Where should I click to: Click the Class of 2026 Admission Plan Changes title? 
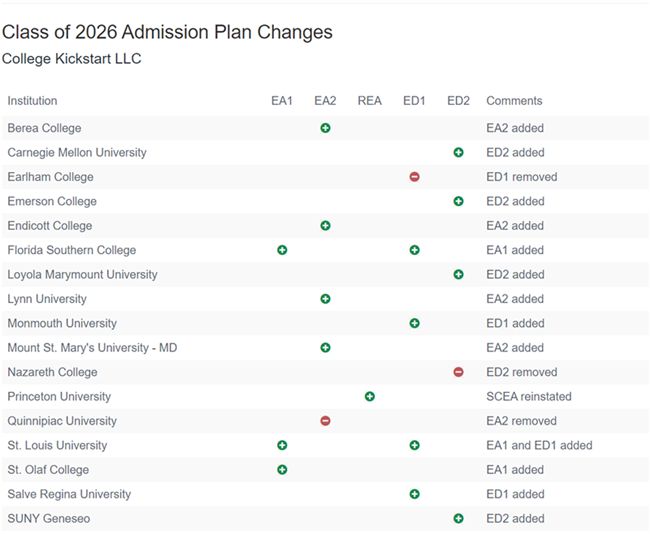point(167,32)
